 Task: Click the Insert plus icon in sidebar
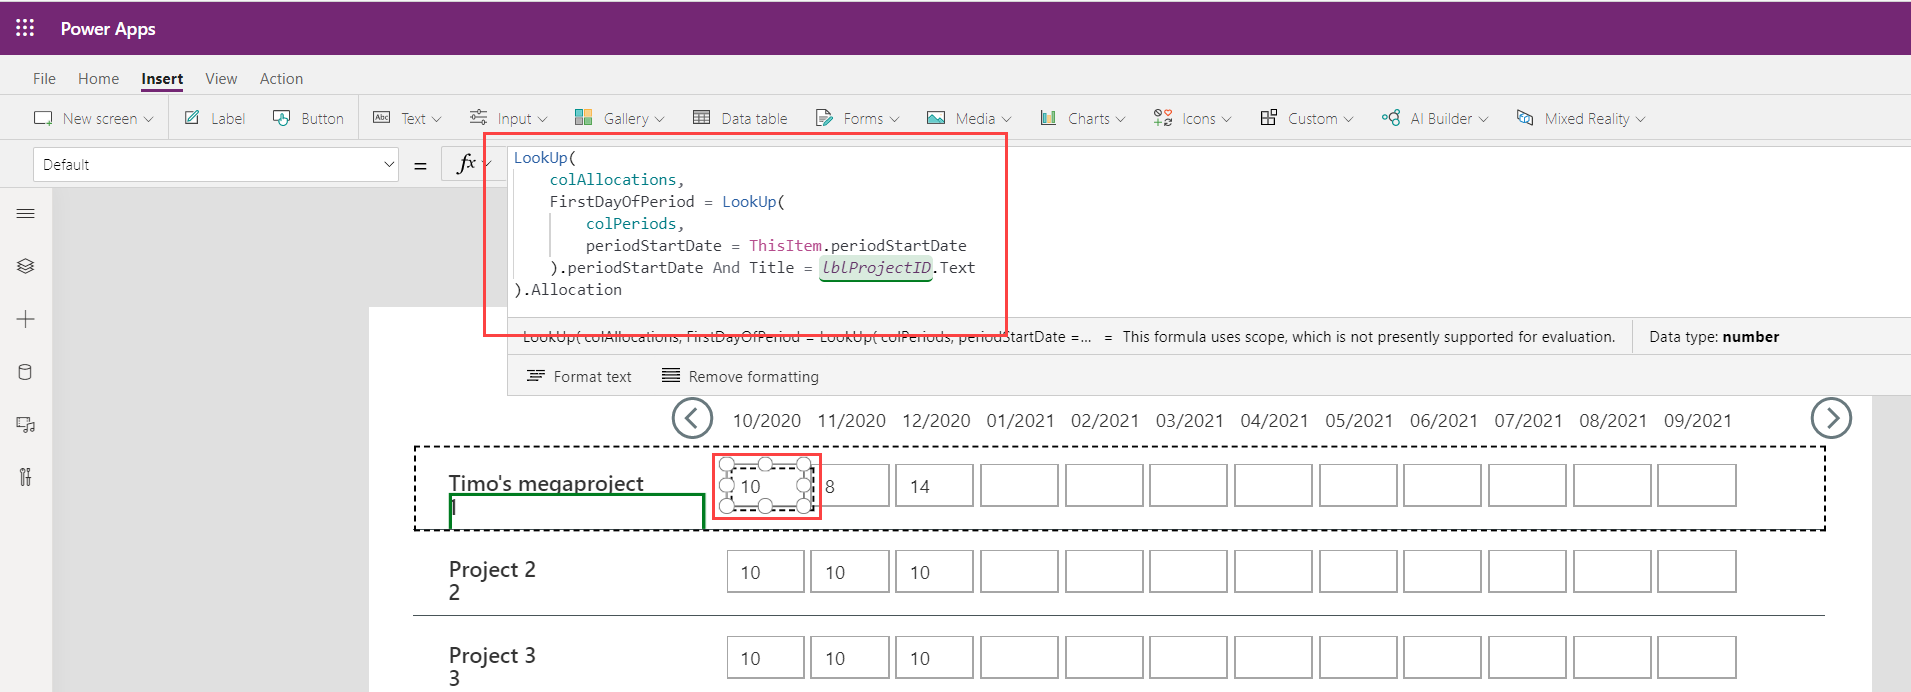click(26, 319)
